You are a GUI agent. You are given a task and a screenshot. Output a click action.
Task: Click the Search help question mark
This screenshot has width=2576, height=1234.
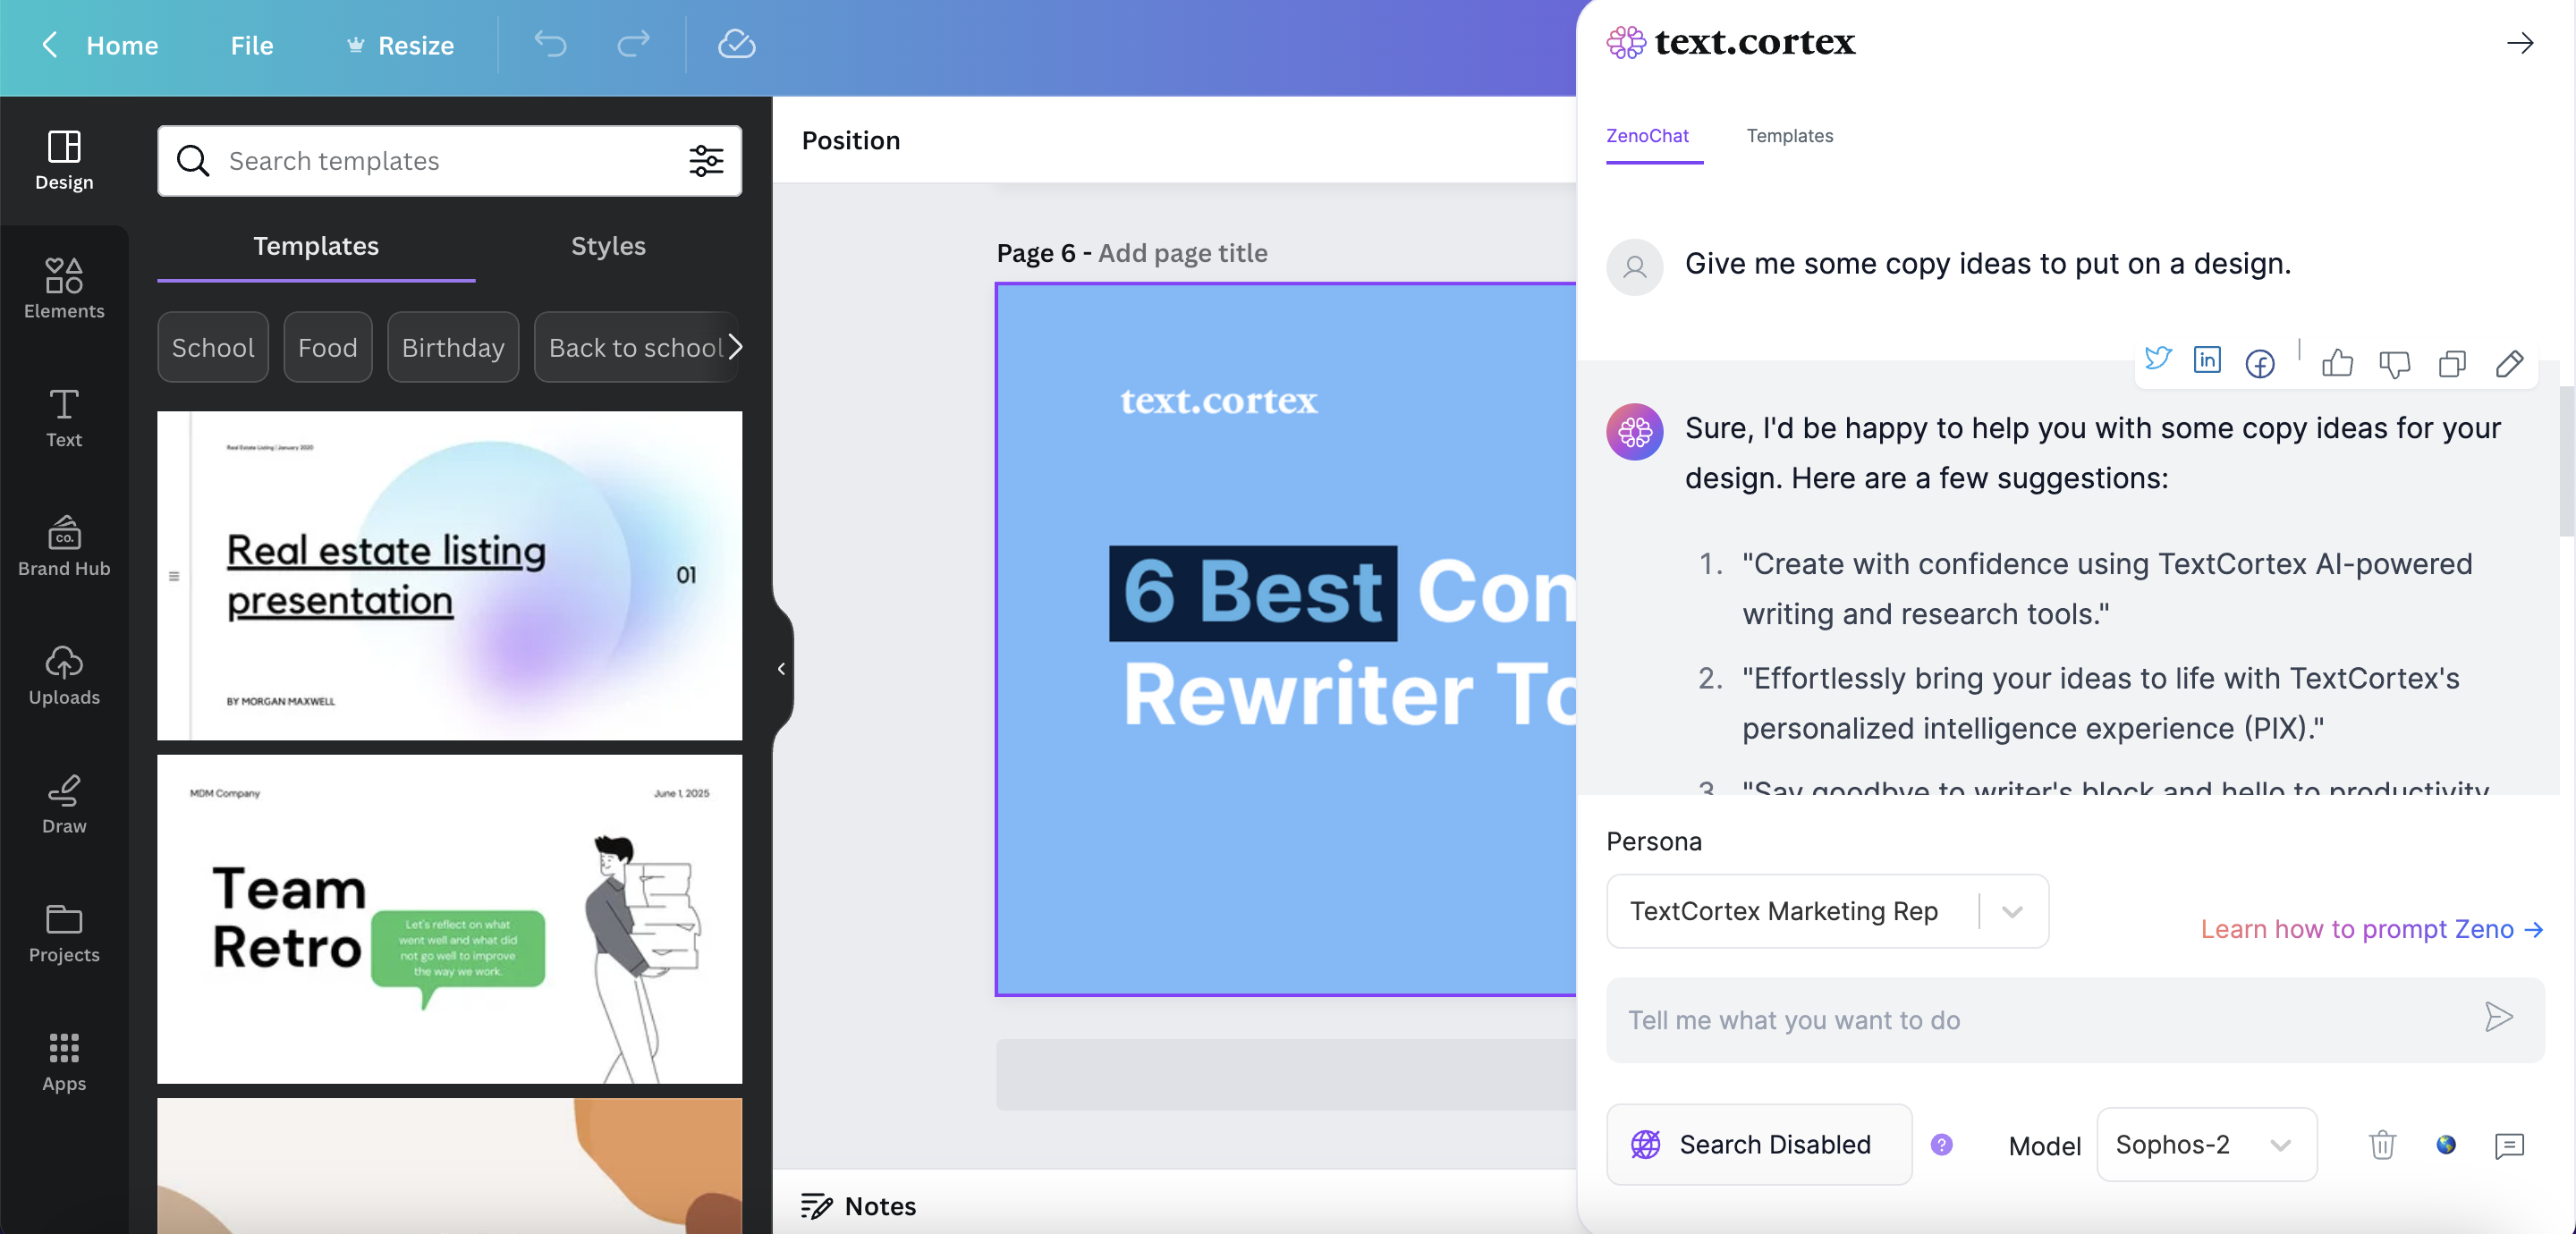1941,1144
